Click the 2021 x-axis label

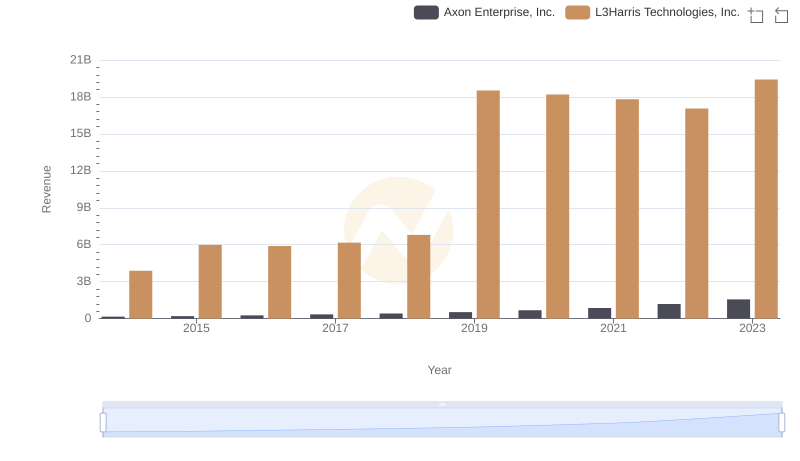(x=613, y=328)
